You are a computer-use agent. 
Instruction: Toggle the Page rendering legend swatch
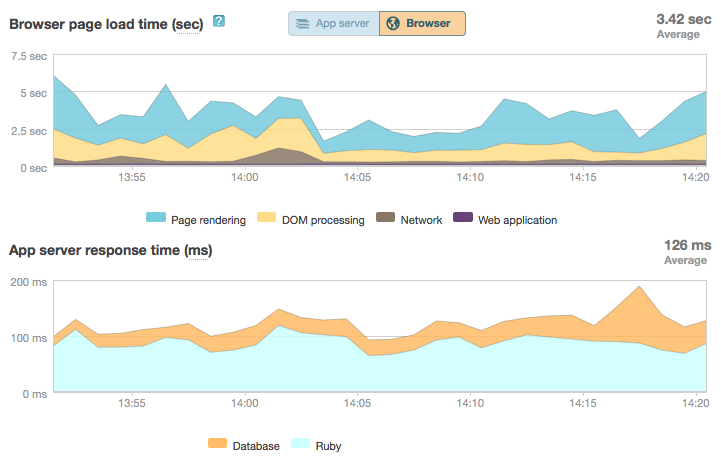[x=156, y=218]
